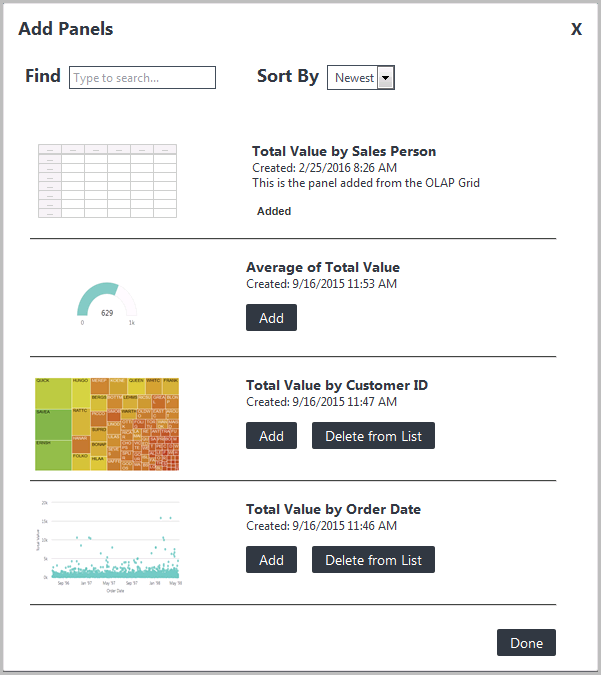This screenshot has width=601, height=689.
Task: Click the Add Panels dialog heading
Action: [x=66, y=29]
